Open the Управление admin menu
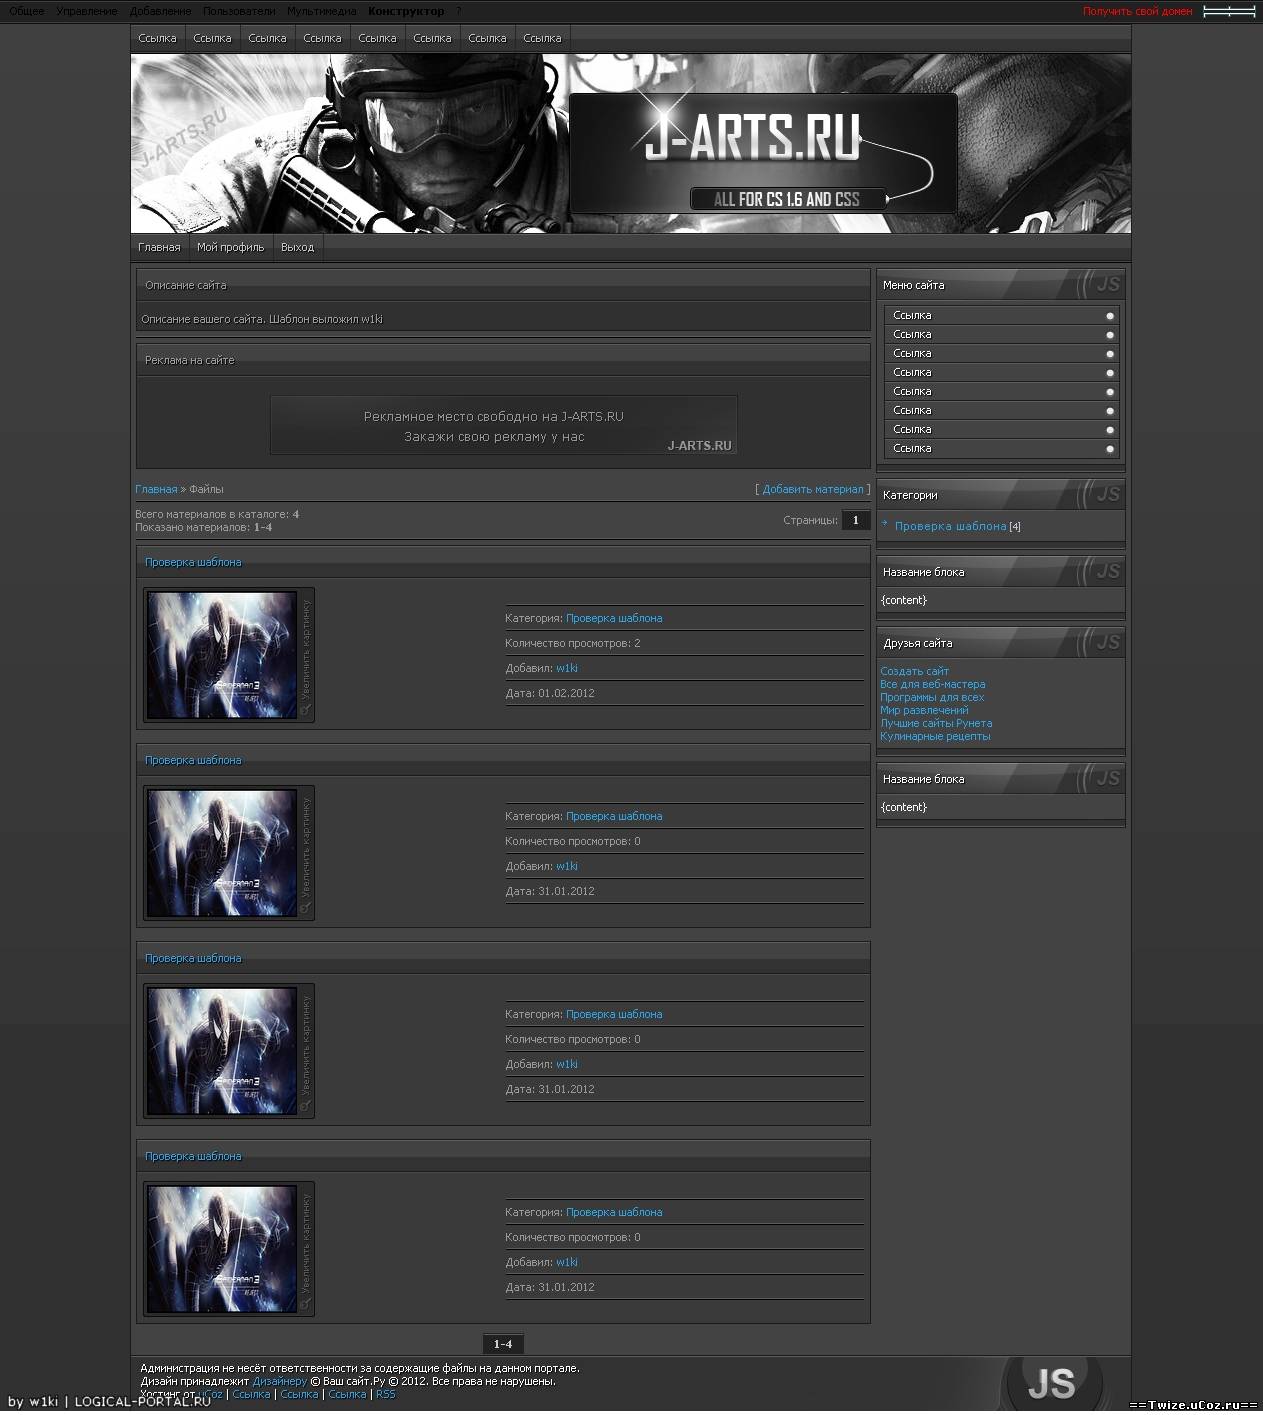Screen dimensions: 1263x1415 [87, 11]
